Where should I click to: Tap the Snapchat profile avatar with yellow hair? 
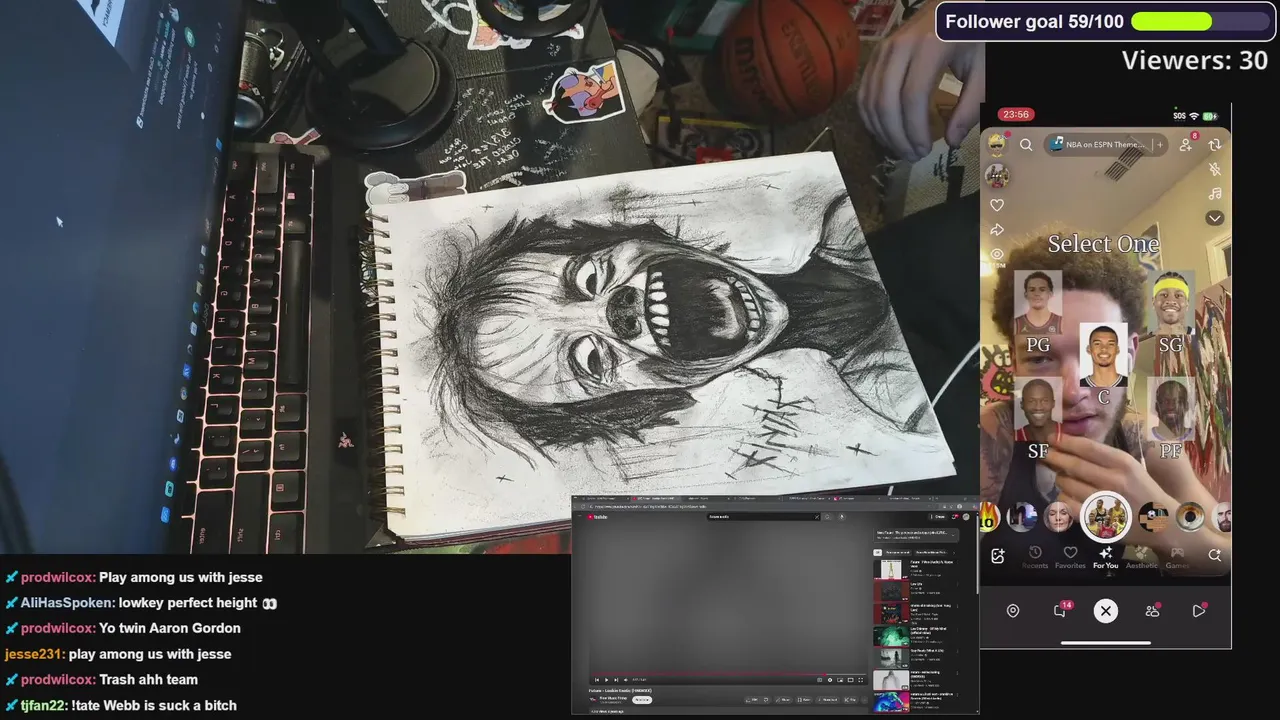[997, 144]
